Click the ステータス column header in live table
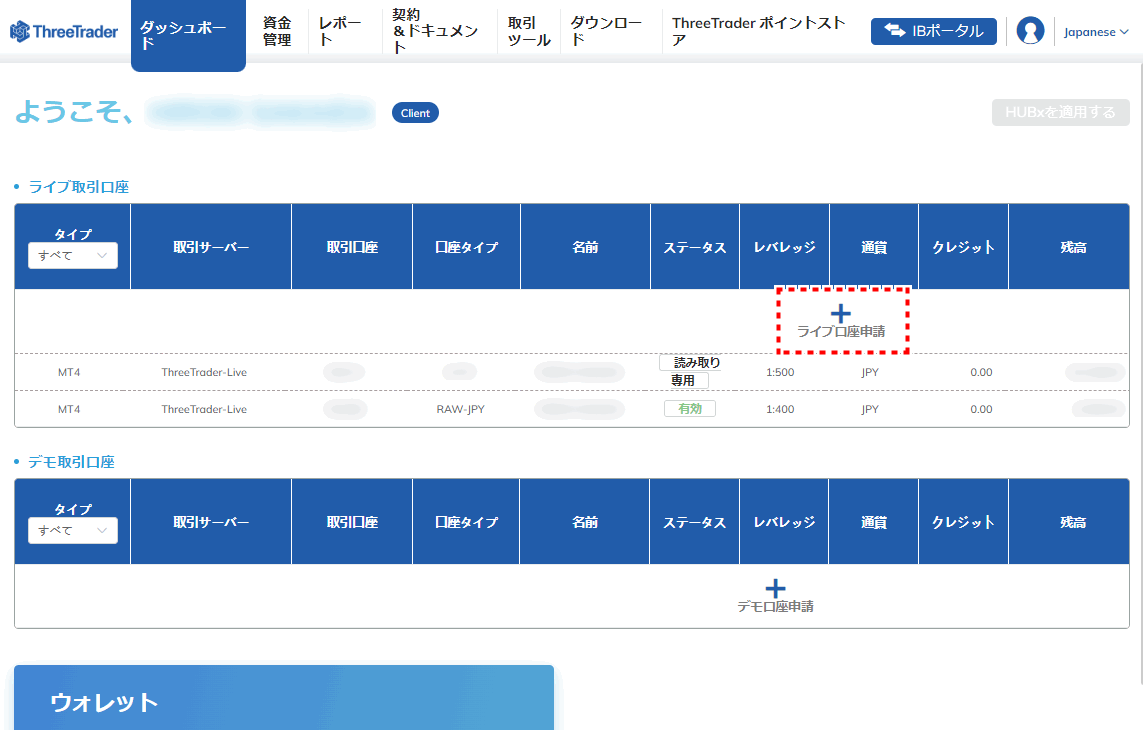 tap(695, 247)
